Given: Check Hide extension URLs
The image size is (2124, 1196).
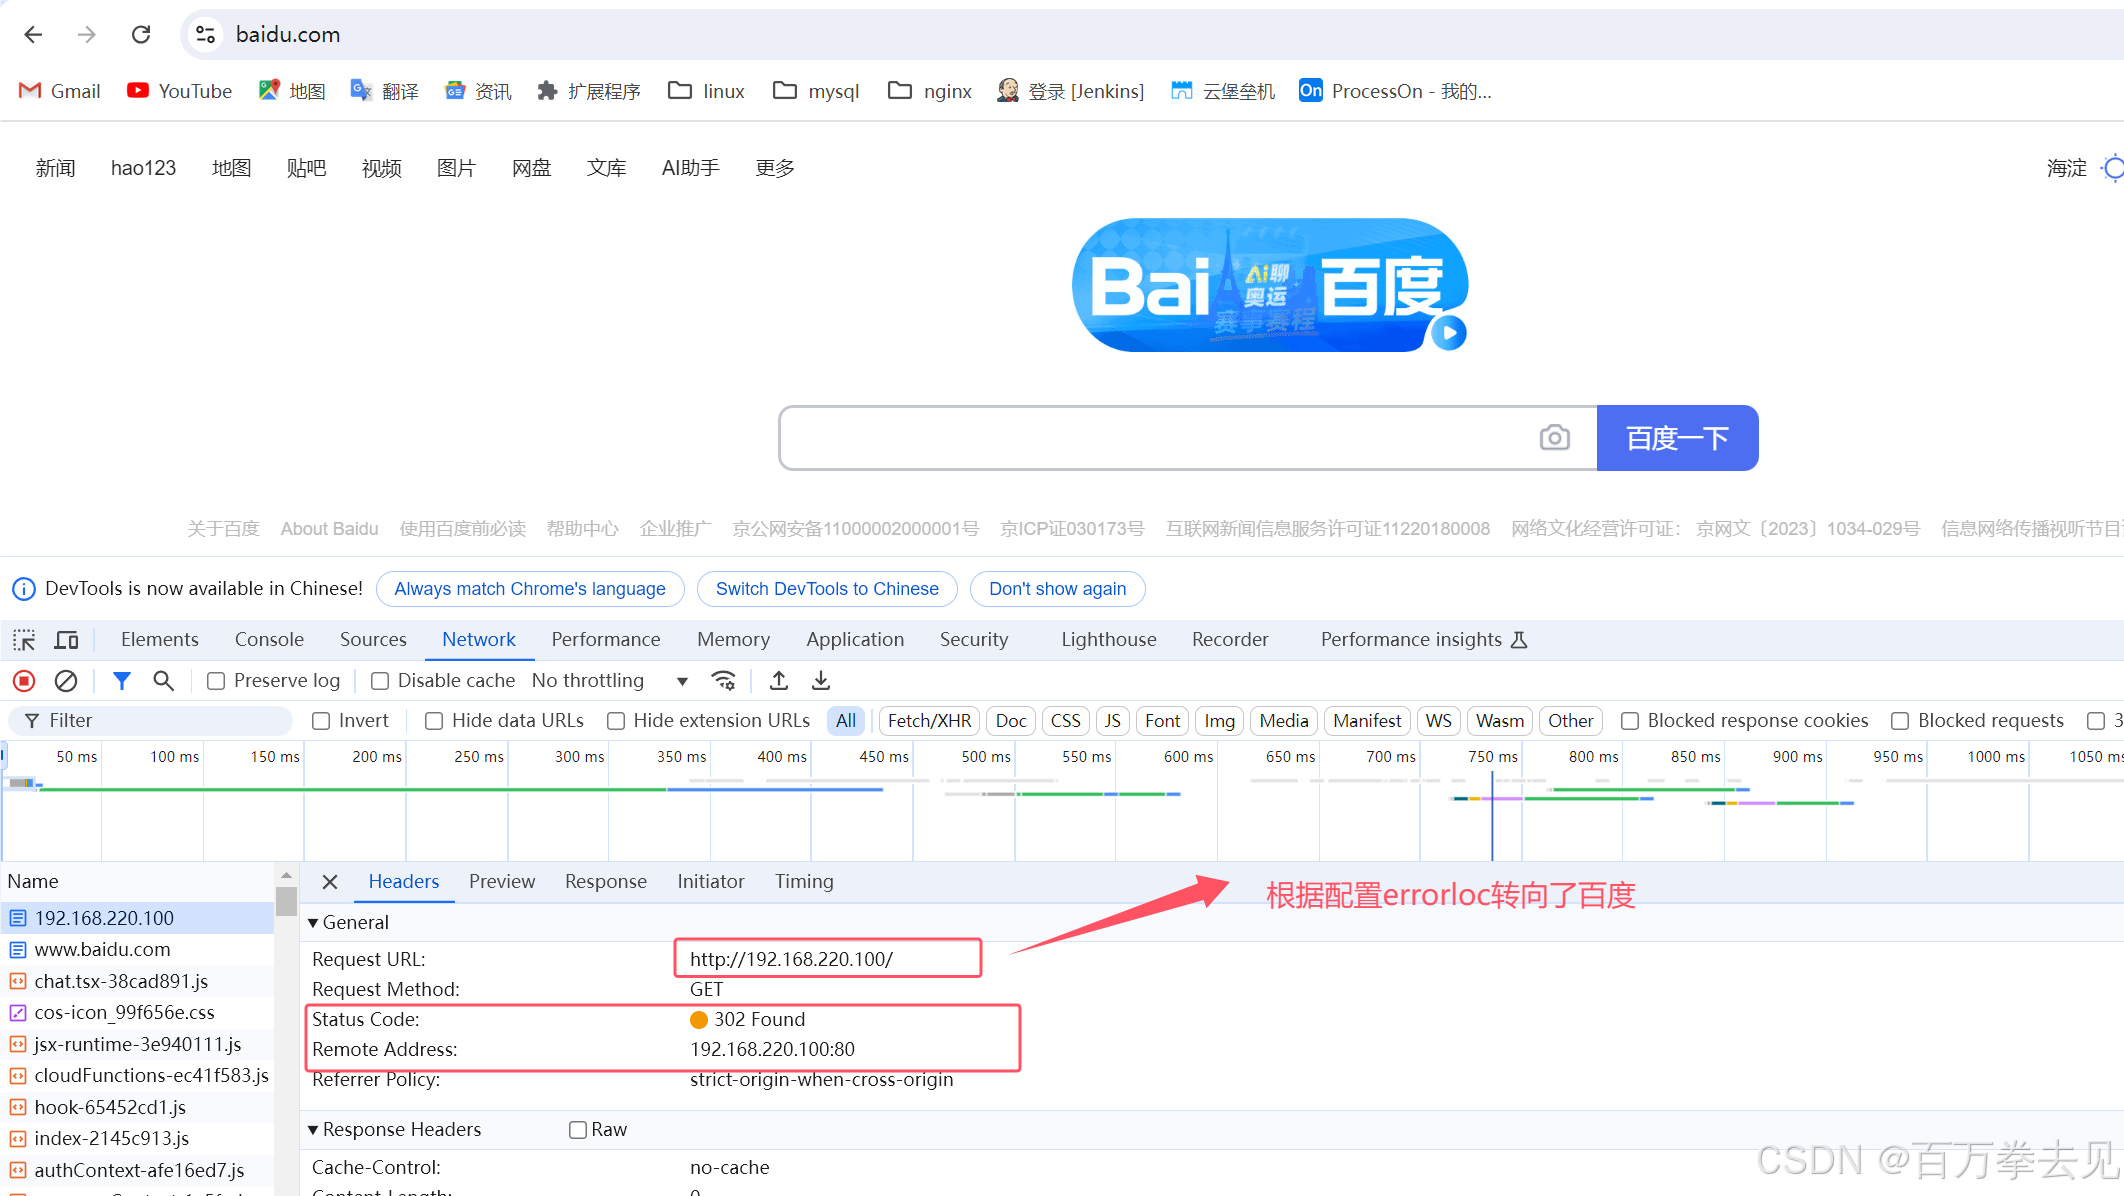Looking at the screenshot, I should (x=616, y=721).
